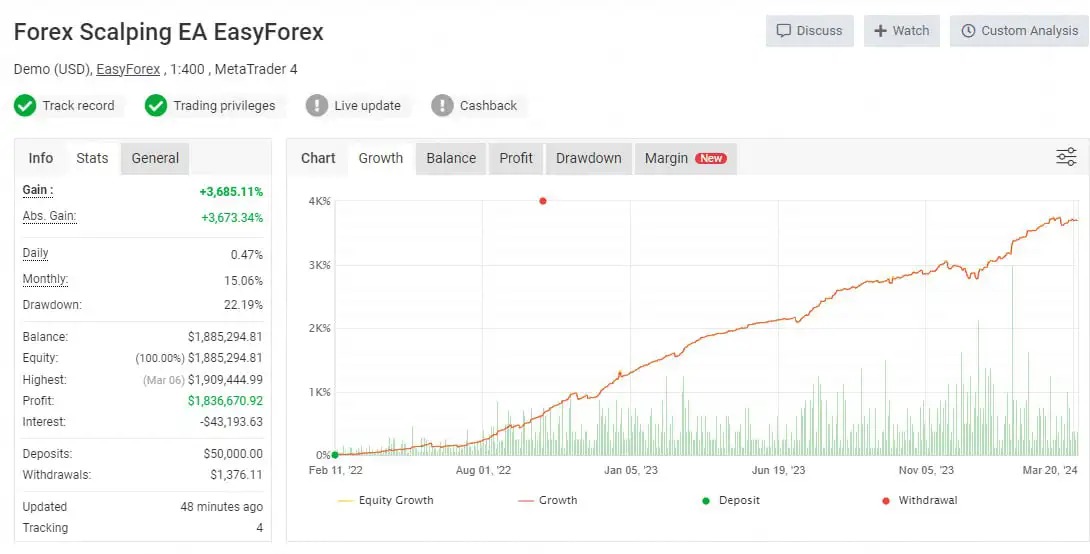Follow the EasyForex broker link
This screenshot has width=1090, height=554.
128,69
